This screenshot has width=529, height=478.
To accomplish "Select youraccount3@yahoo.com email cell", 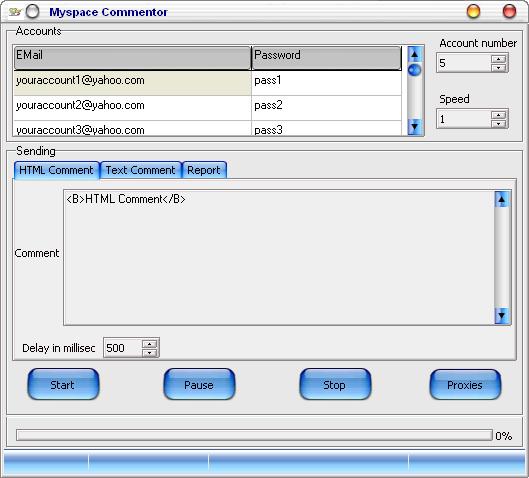I will [133, 129].
